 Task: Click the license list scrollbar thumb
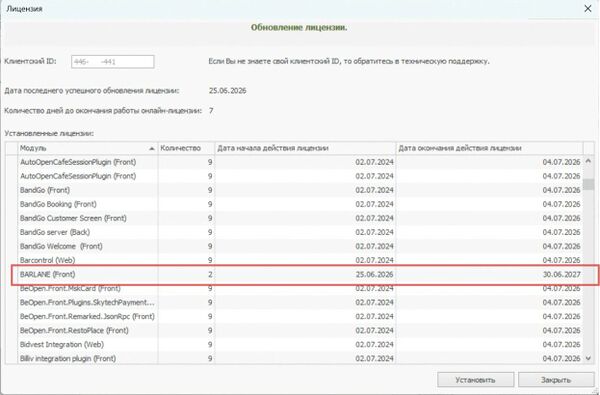pos(589,184)
